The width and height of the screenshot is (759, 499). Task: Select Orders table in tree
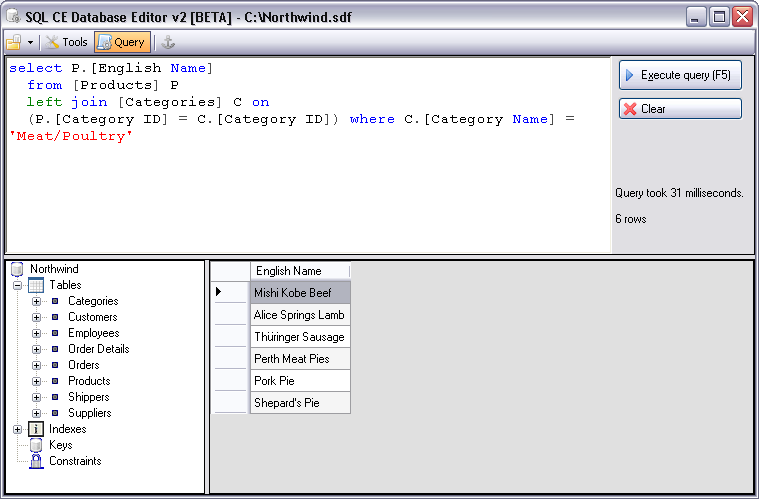point(84,364)
